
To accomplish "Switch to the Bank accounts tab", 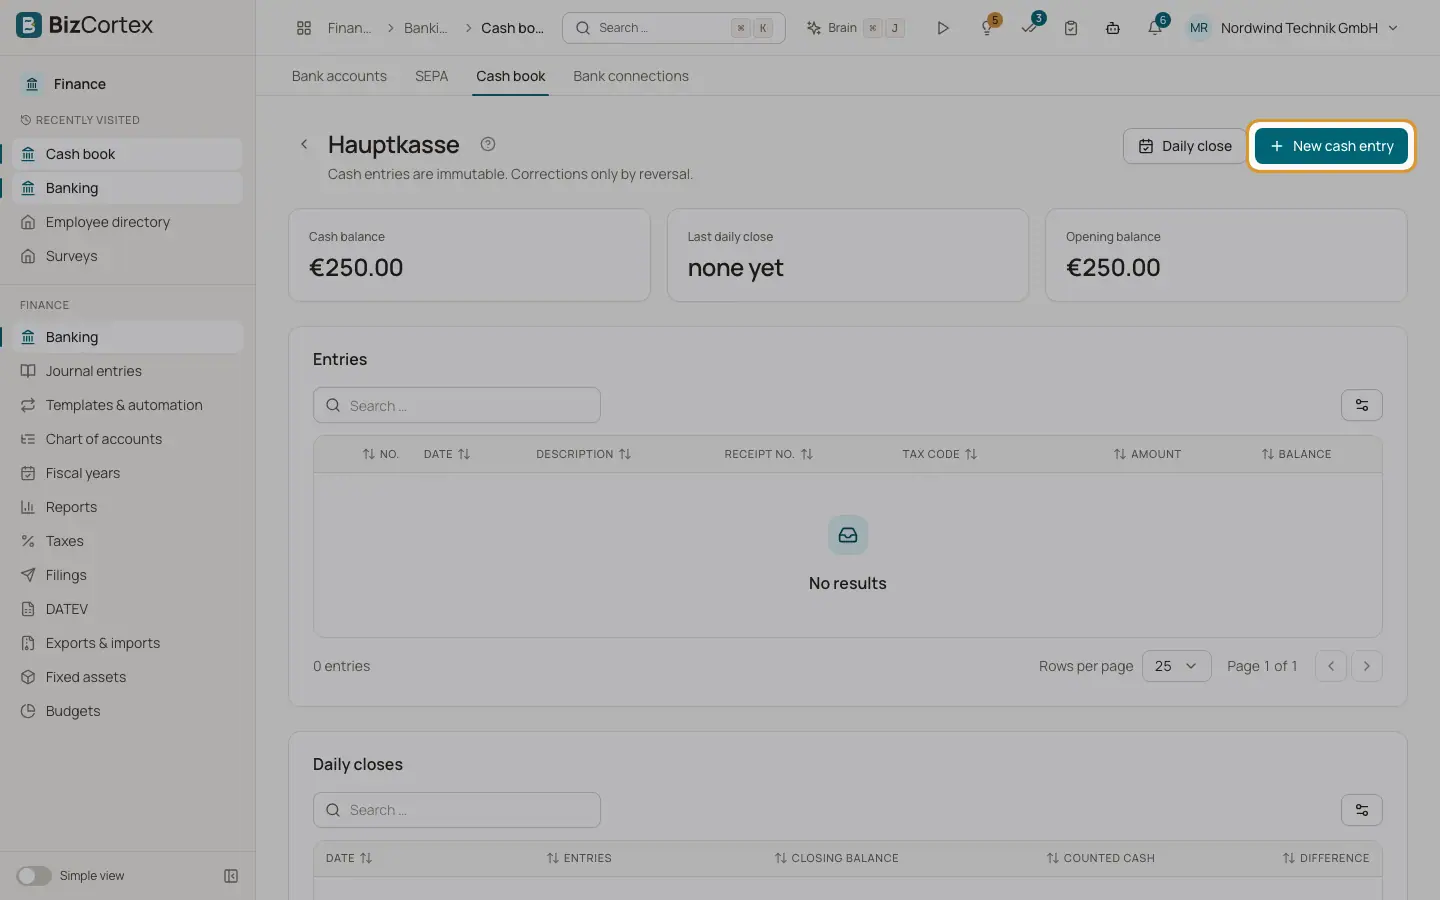I will [x=339, y=76].
